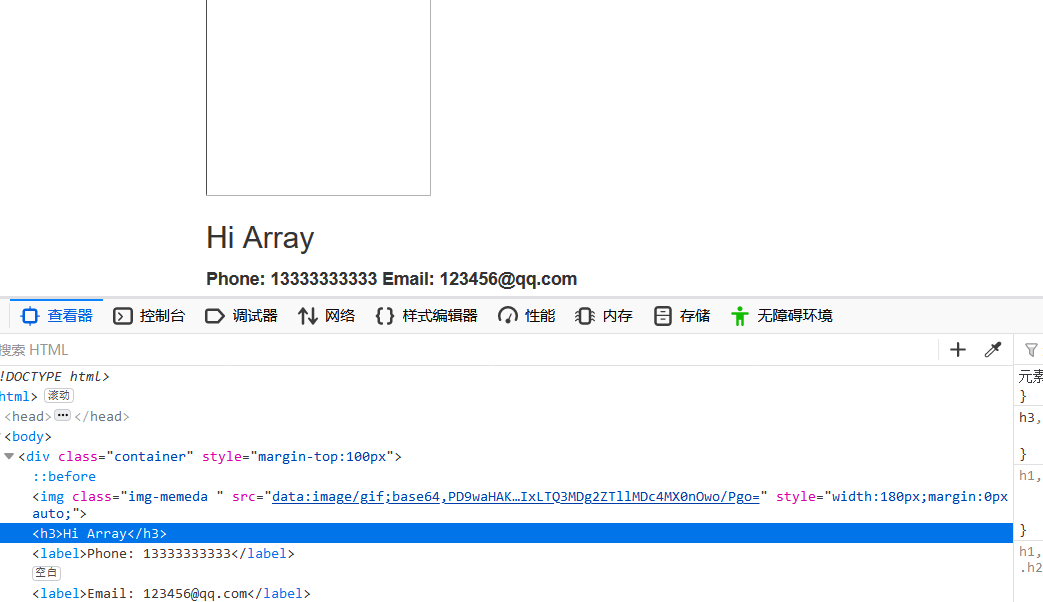
Task: Click the h3 selector in Rules panel
Action: pos(1030,417)
